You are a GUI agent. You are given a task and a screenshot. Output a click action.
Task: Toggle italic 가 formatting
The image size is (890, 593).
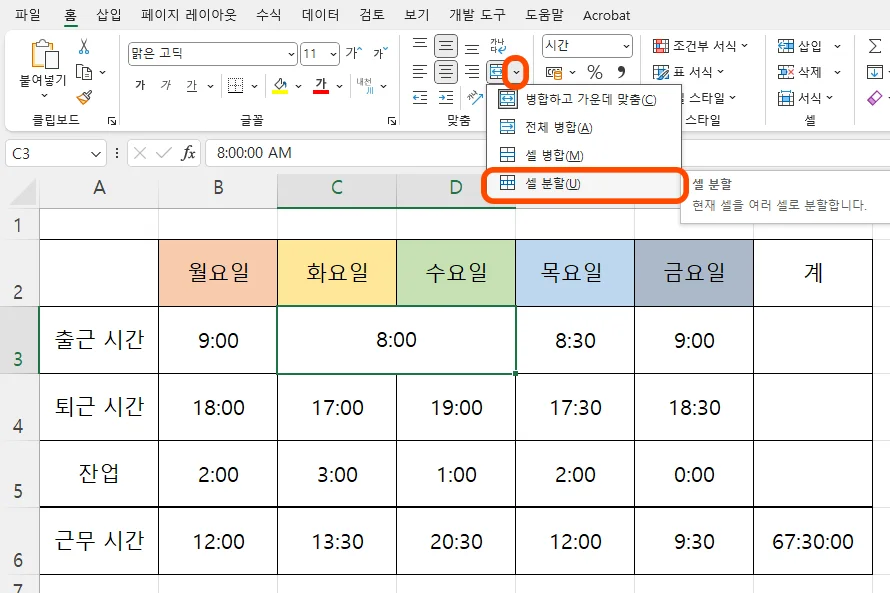tap(166, 86)
